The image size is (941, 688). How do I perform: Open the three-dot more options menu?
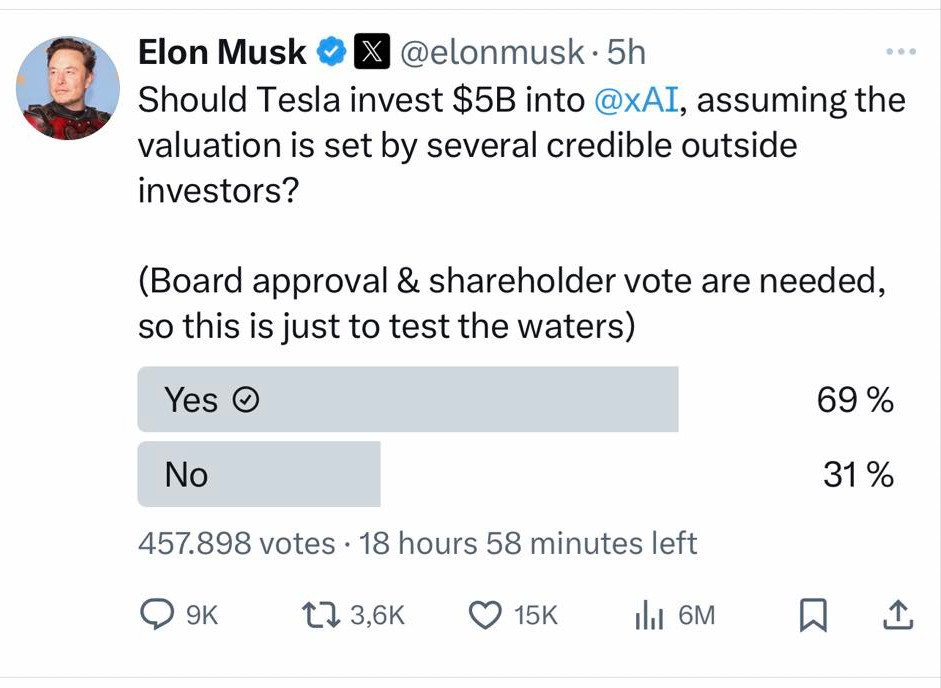[x=900, y=51]
